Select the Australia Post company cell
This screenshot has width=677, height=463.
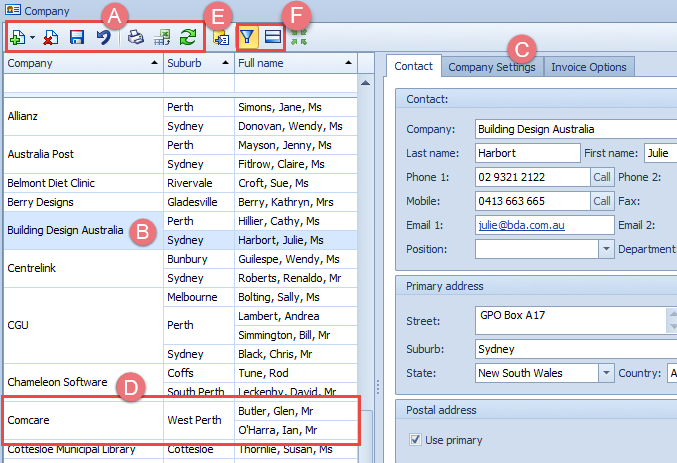(x=83, y=155)
